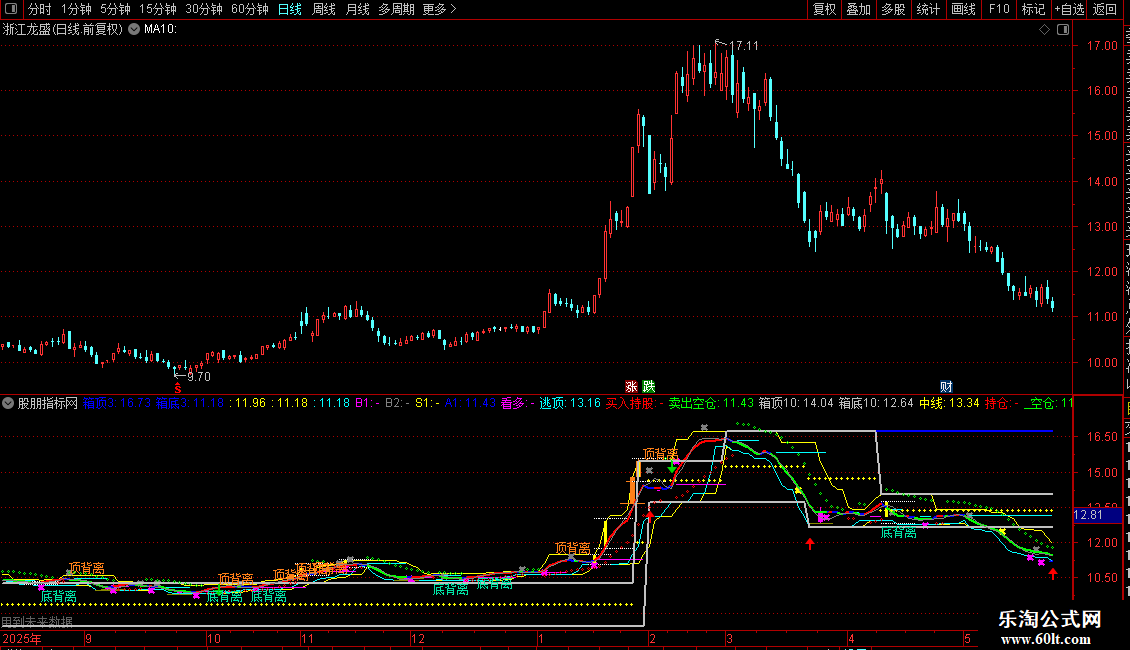Image resolution: width=1130 pixels, height=650 pixels.
Task: Click the 股朋指标网 indicator name
Action: (48, 404)
